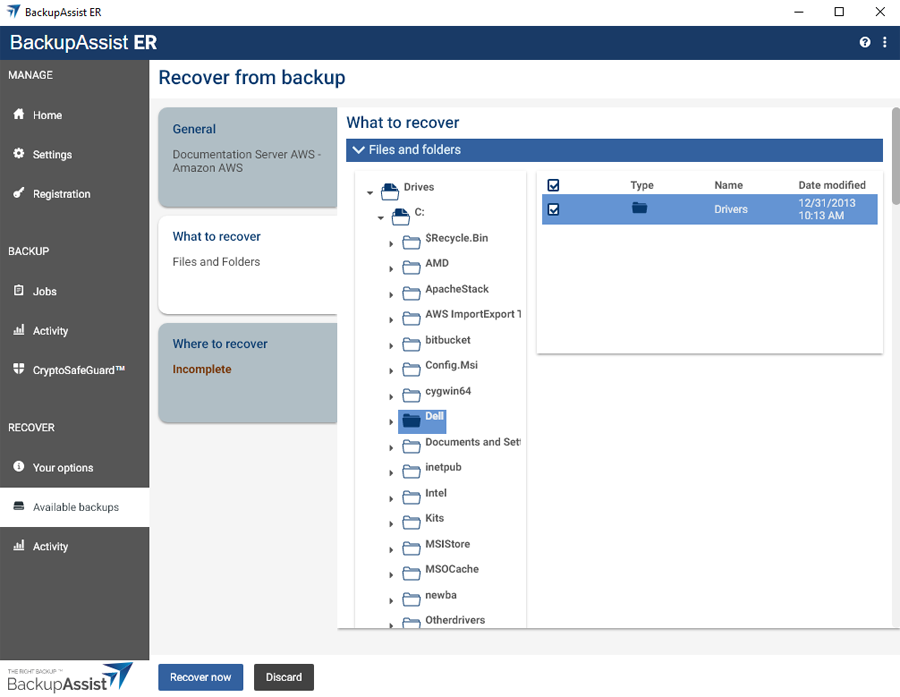This screenshot has width=900, height=697.
Task: Click the Config.Msi folder icon
Action: click(x=411, y=369)
